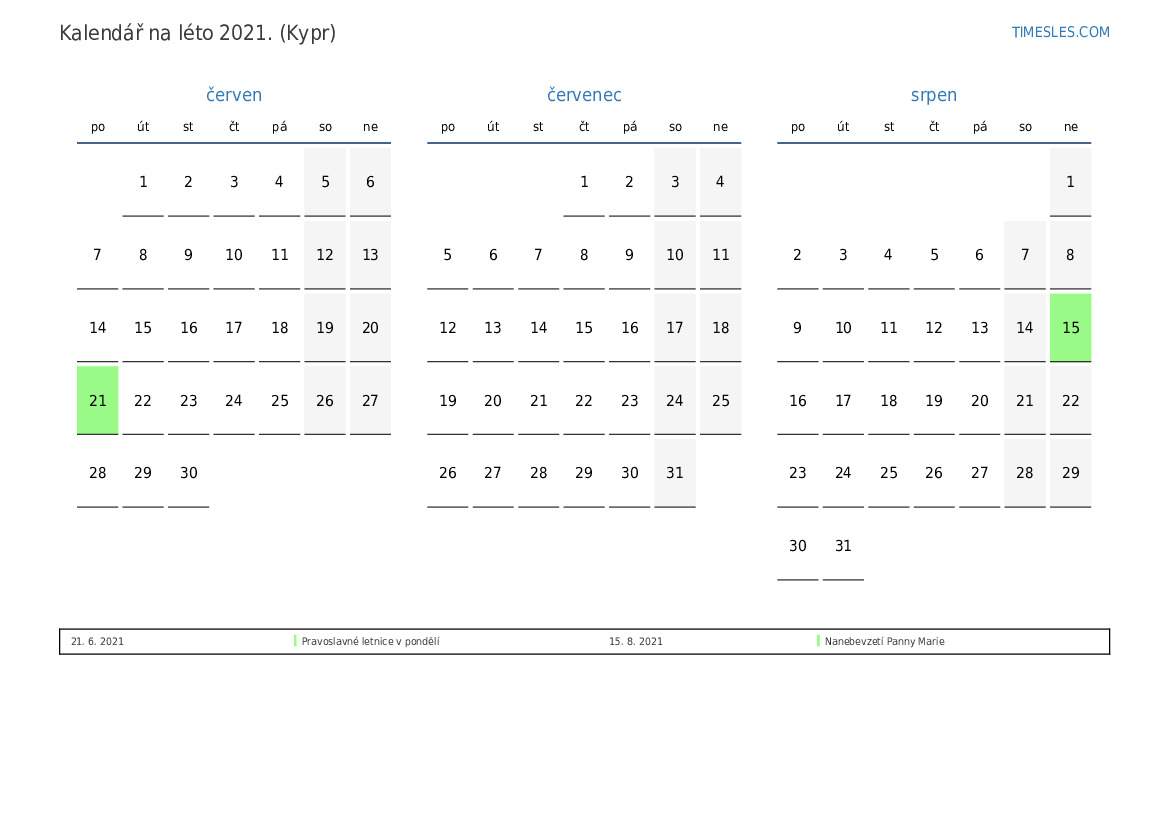
Task: Select Saturday July 17 cell
Action: tap(675, 328)
